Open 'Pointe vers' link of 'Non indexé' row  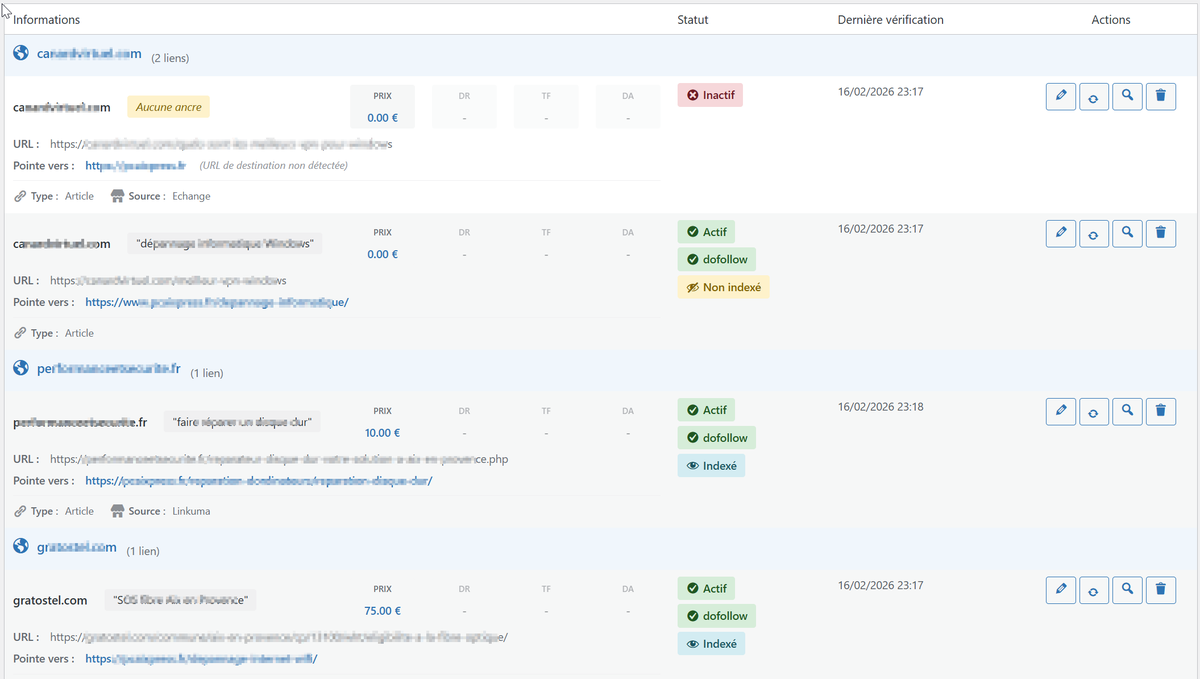coord(217,301)
